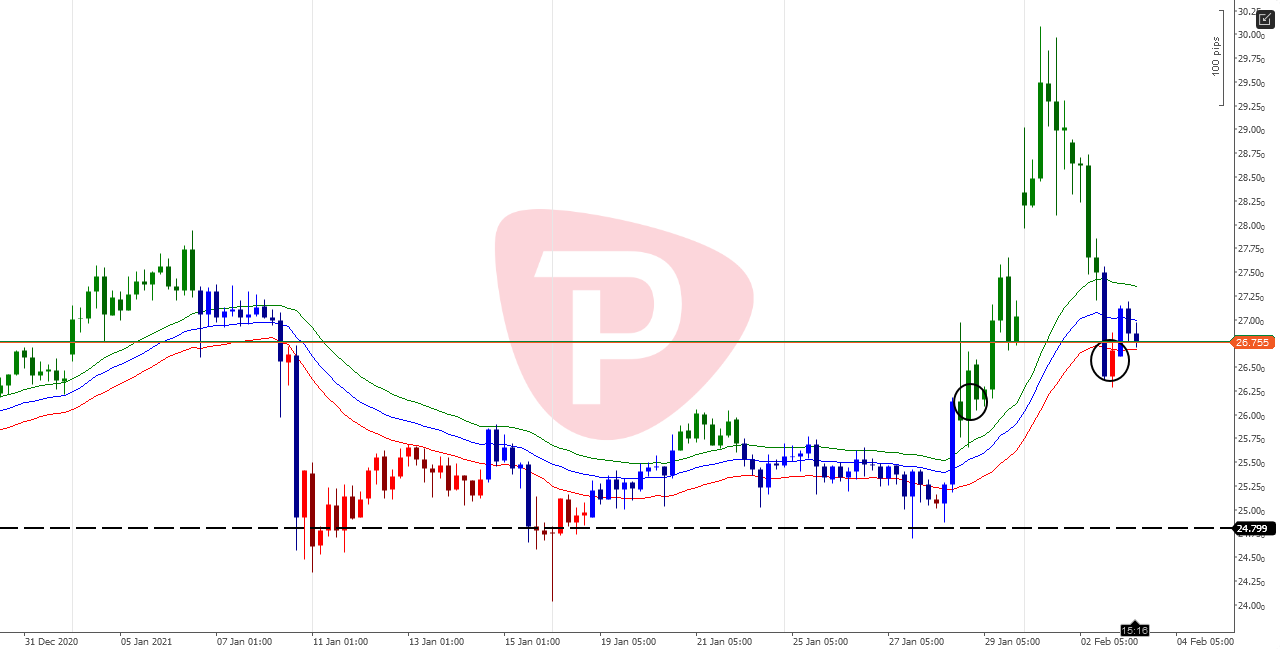Select the '05 Jan 2021' date label
Viewport: 1280px width, 649px height.
(145, 642)
